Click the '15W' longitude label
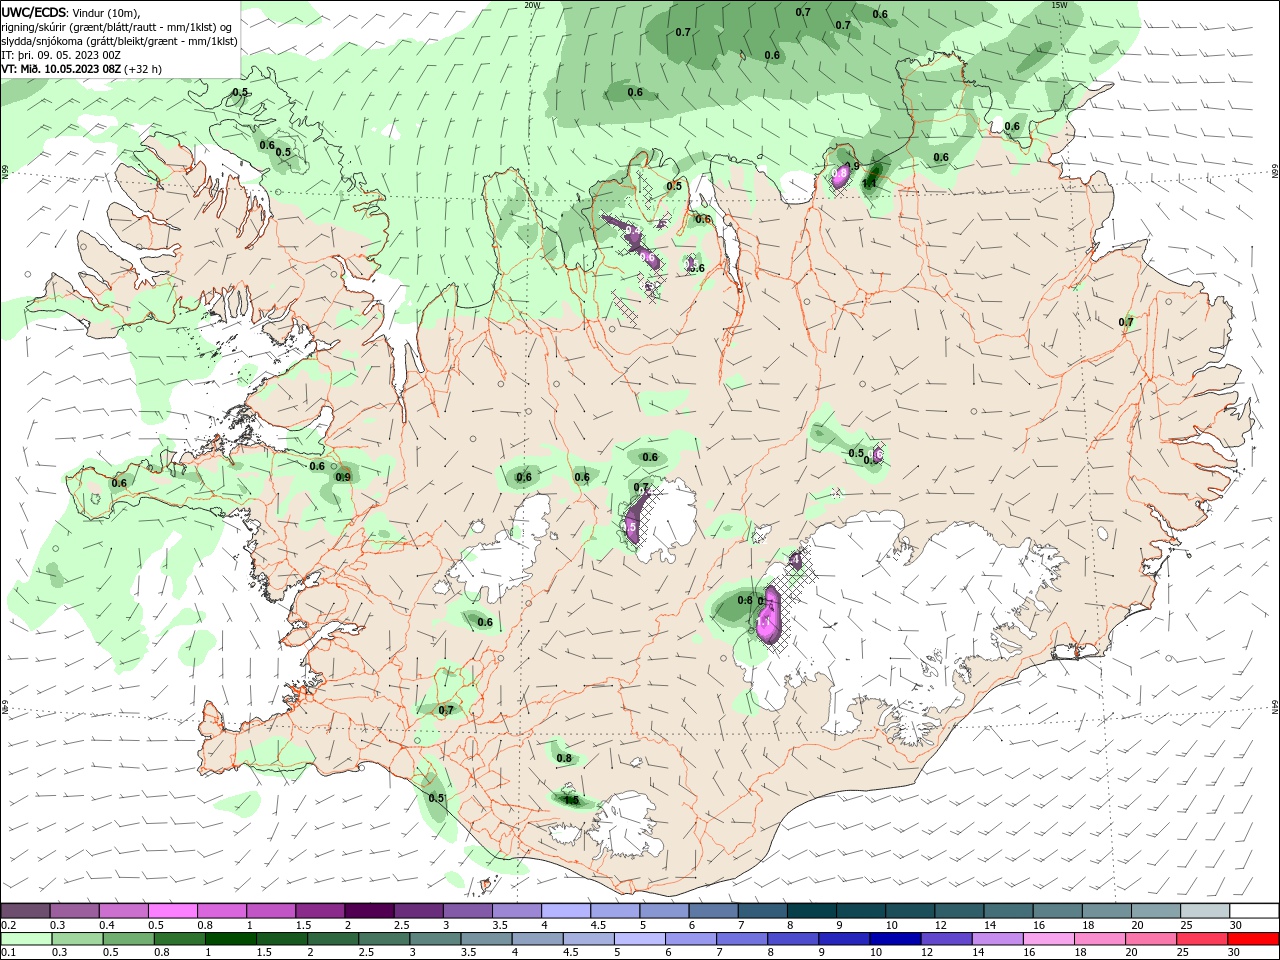This screenshot has height=960, width=1280. [x=1060, y=5]
